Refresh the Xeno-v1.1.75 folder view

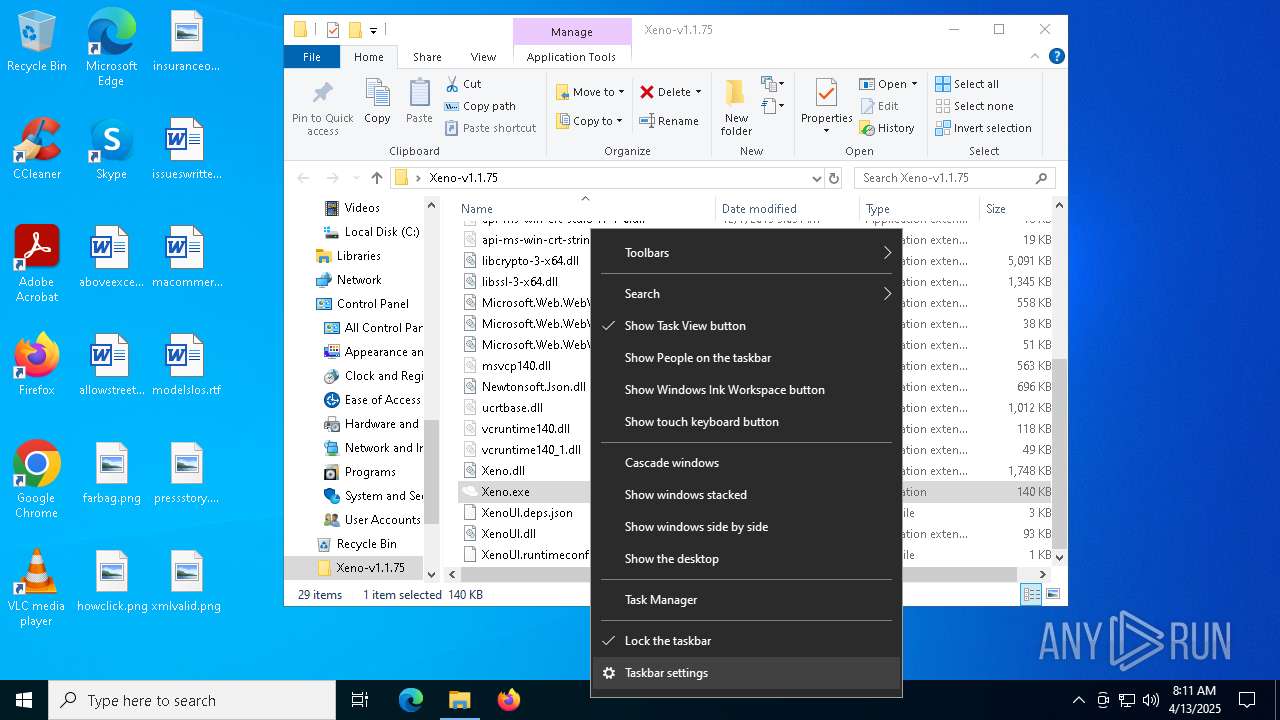coord(835,178)
